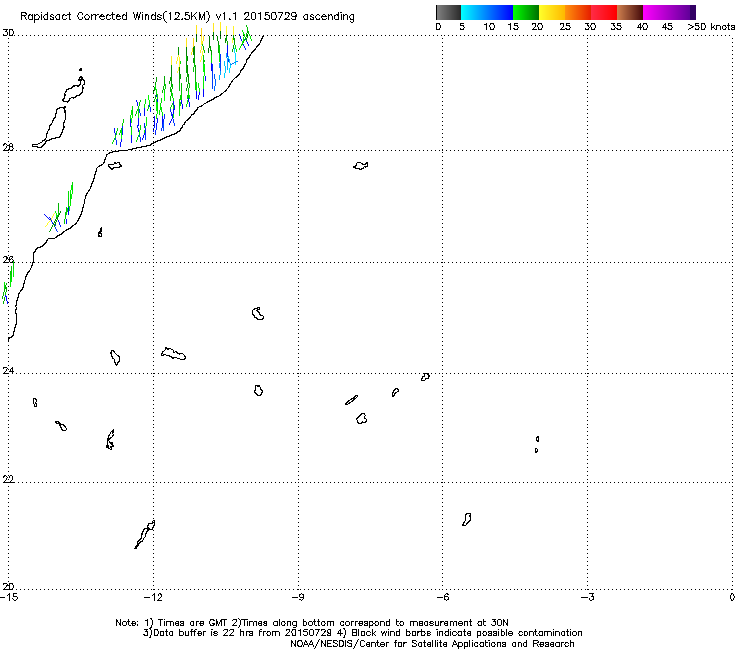740x650 pixels.
Task: Click the green 15-20 knots color band
Action: (526, 12)
